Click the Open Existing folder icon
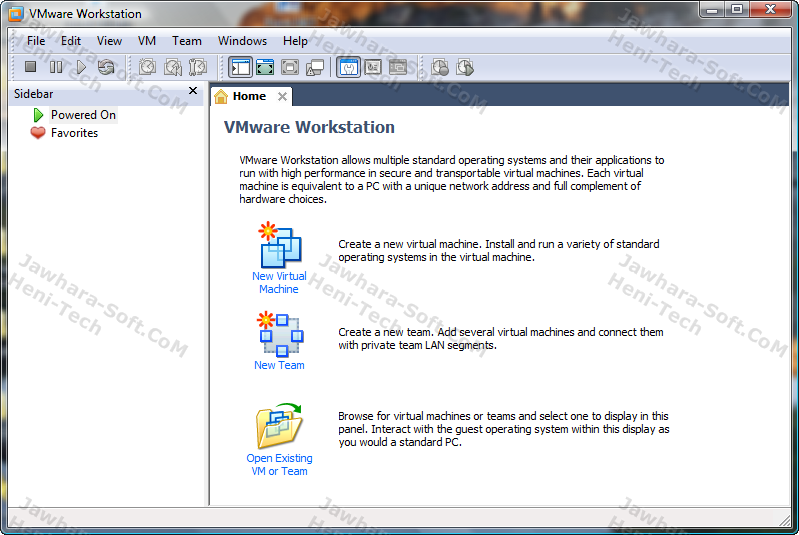The width and height of the screenshot is (799, 535). (279, 425)
